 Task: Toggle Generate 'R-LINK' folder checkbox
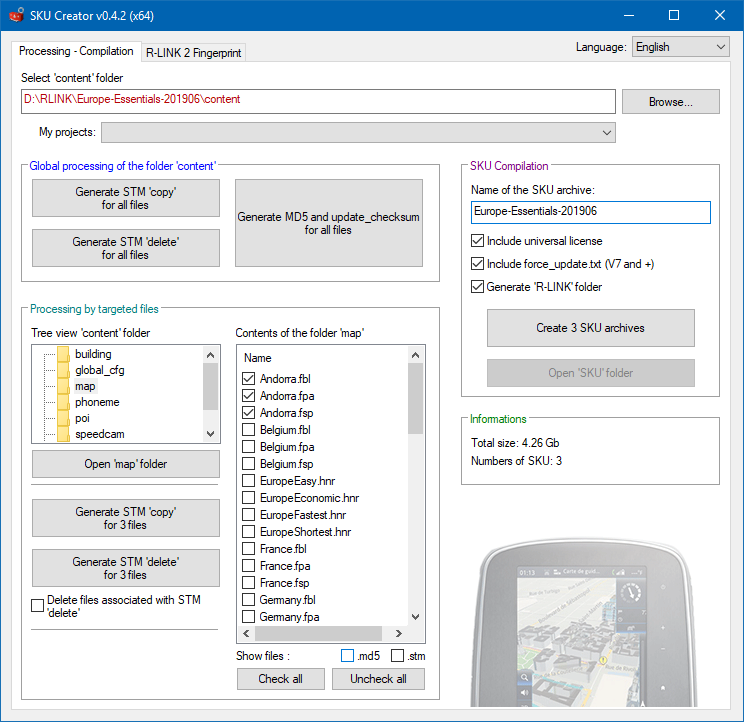[x=477, y=287]
